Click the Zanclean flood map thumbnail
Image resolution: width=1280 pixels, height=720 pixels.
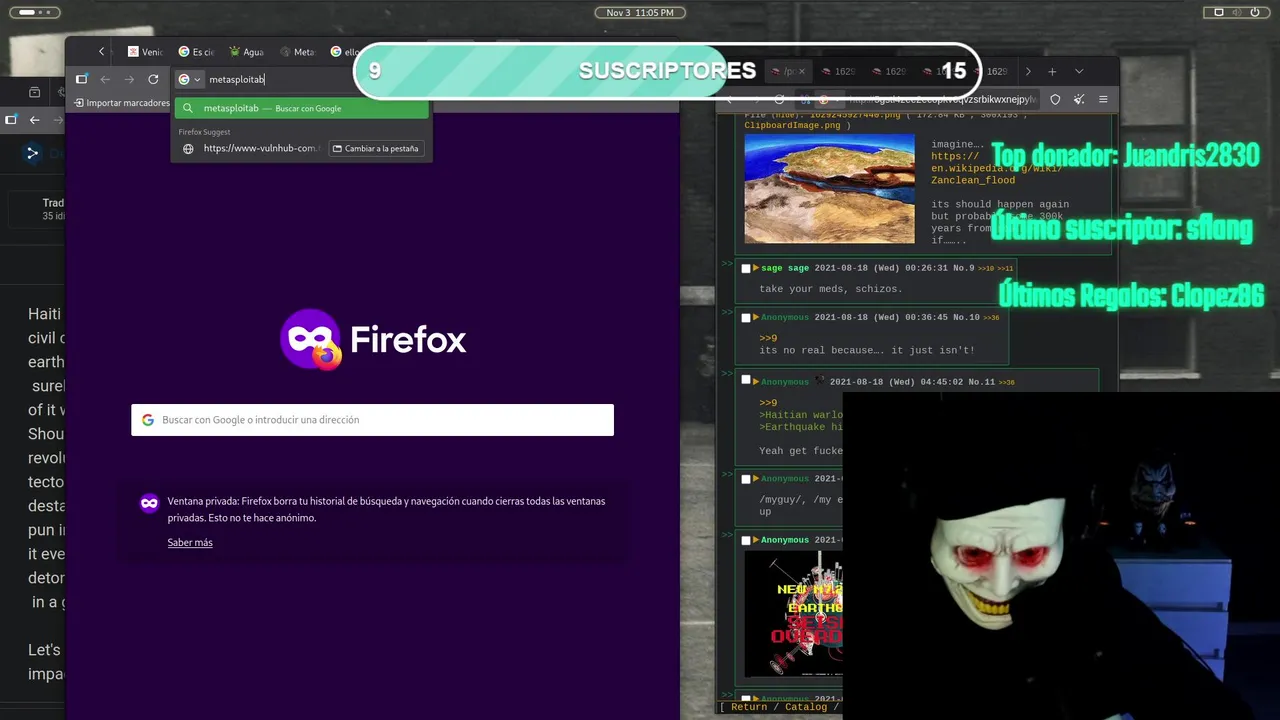pos(829,188)
